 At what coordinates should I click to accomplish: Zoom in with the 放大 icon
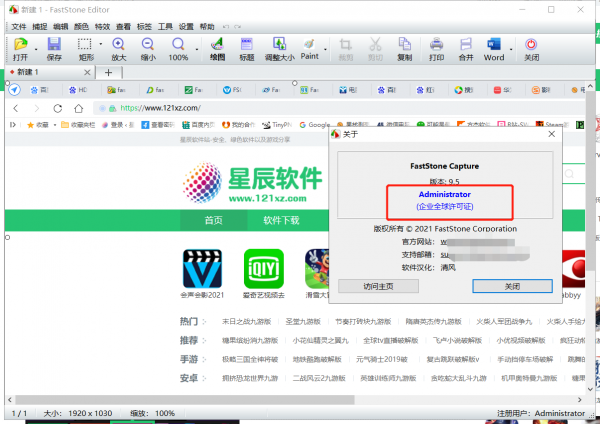click(x=119, y=49)
